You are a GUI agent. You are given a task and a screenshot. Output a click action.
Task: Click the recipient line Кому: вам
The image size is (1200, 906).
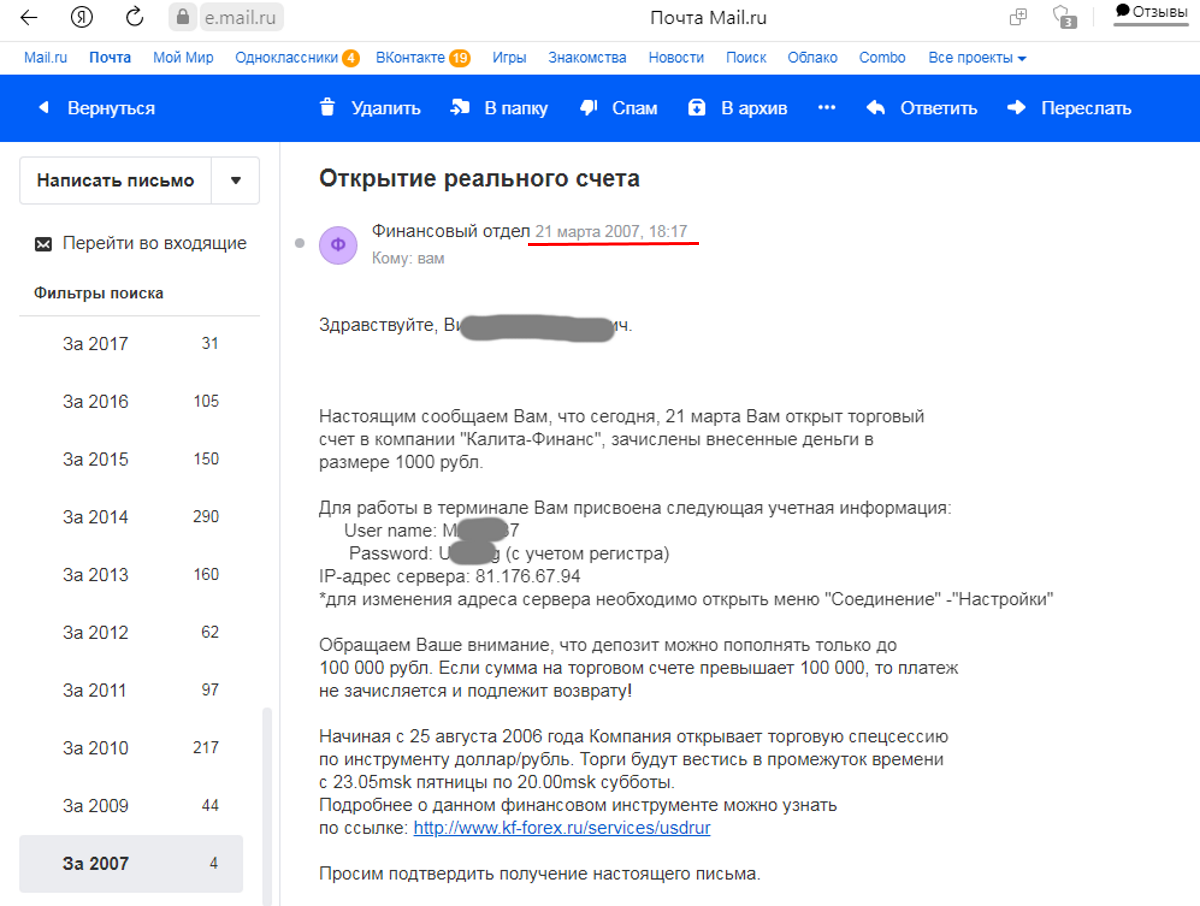(x=408, y=258)
